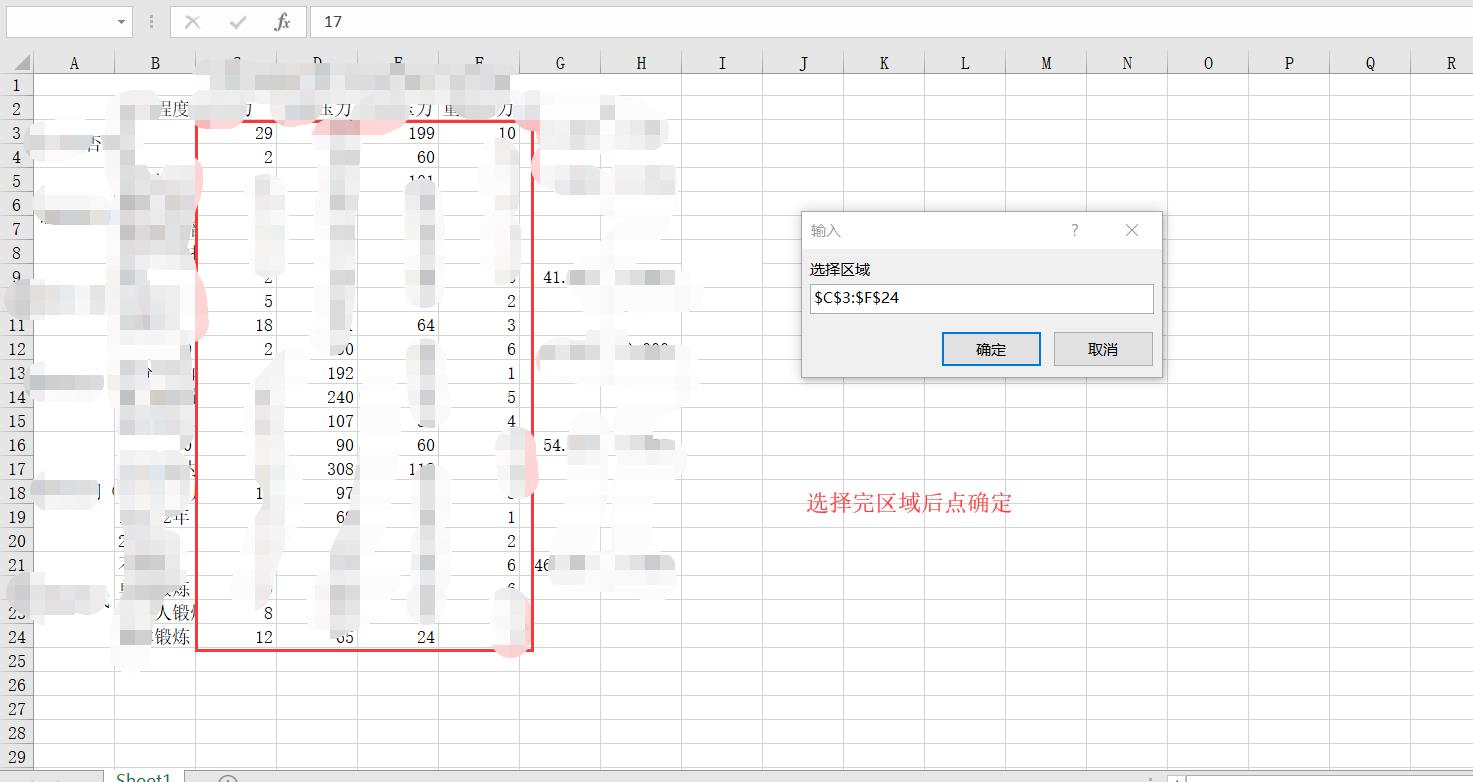
Task: Click the help question mark in 输入 dialog
Action: [1075, 230]
